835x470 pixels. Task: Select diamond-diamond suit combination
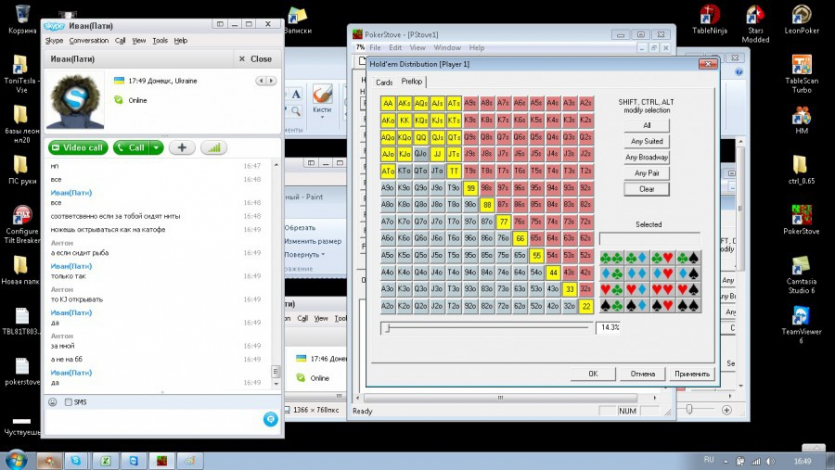(x=637, y=274)
